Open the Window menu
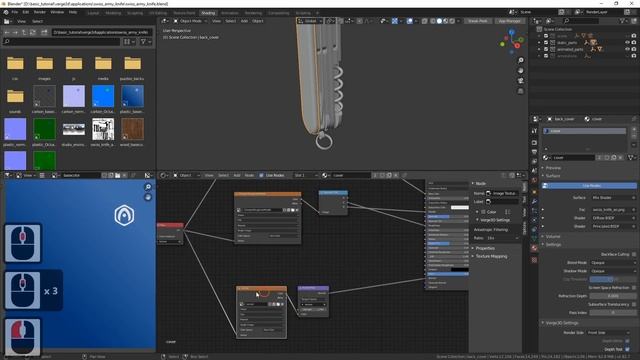This screenshot has height=360, width=640. 57,12
